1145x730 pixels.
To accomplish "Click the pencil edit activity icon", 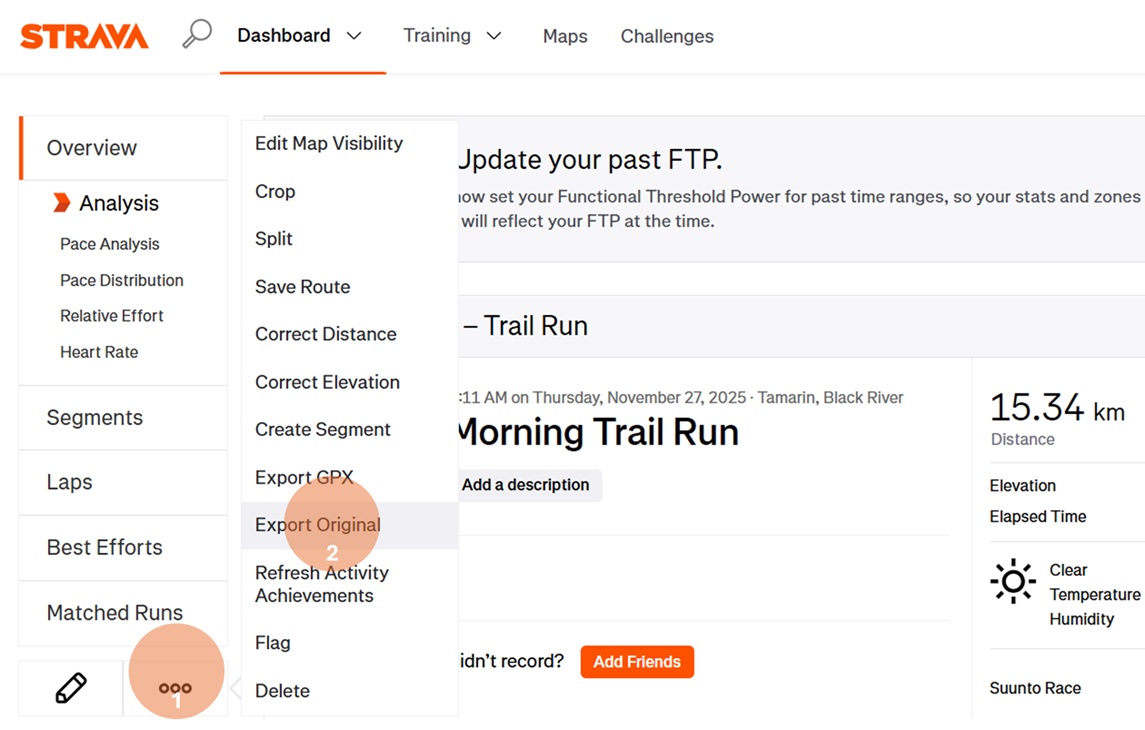I will coord(69,688).
